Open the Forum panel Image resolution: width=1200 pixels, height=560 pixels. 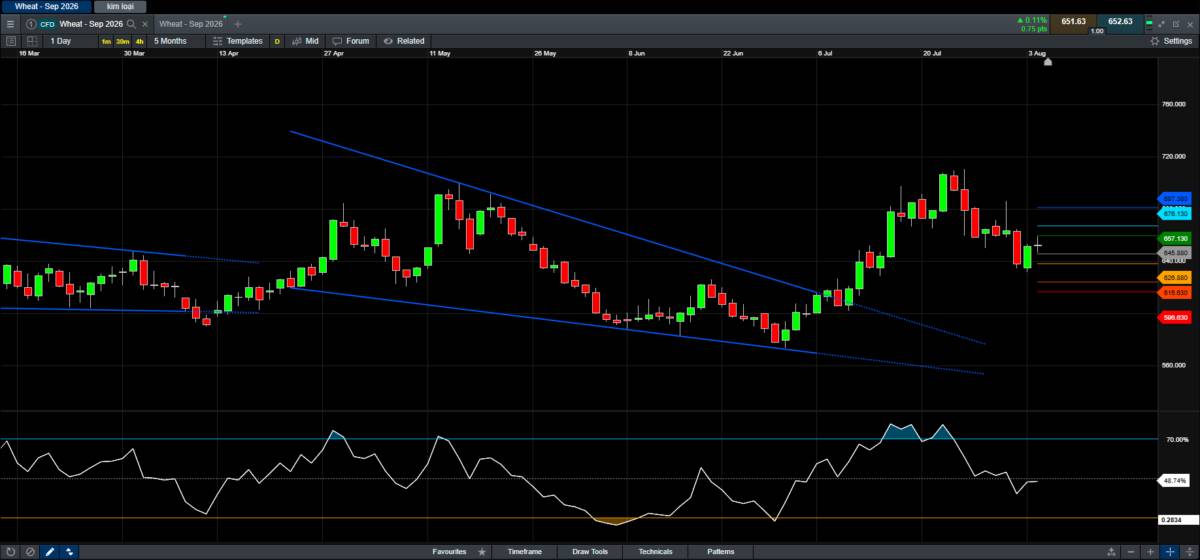[350, 41]
